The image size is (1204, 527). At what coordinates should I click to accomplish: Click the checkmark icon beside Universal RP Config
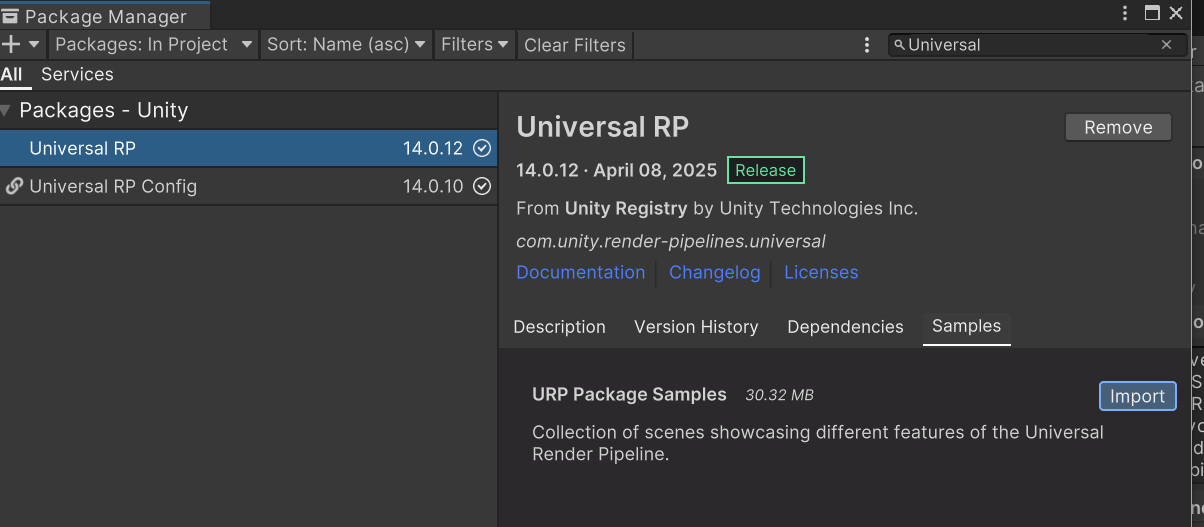(x=482, y=186)
